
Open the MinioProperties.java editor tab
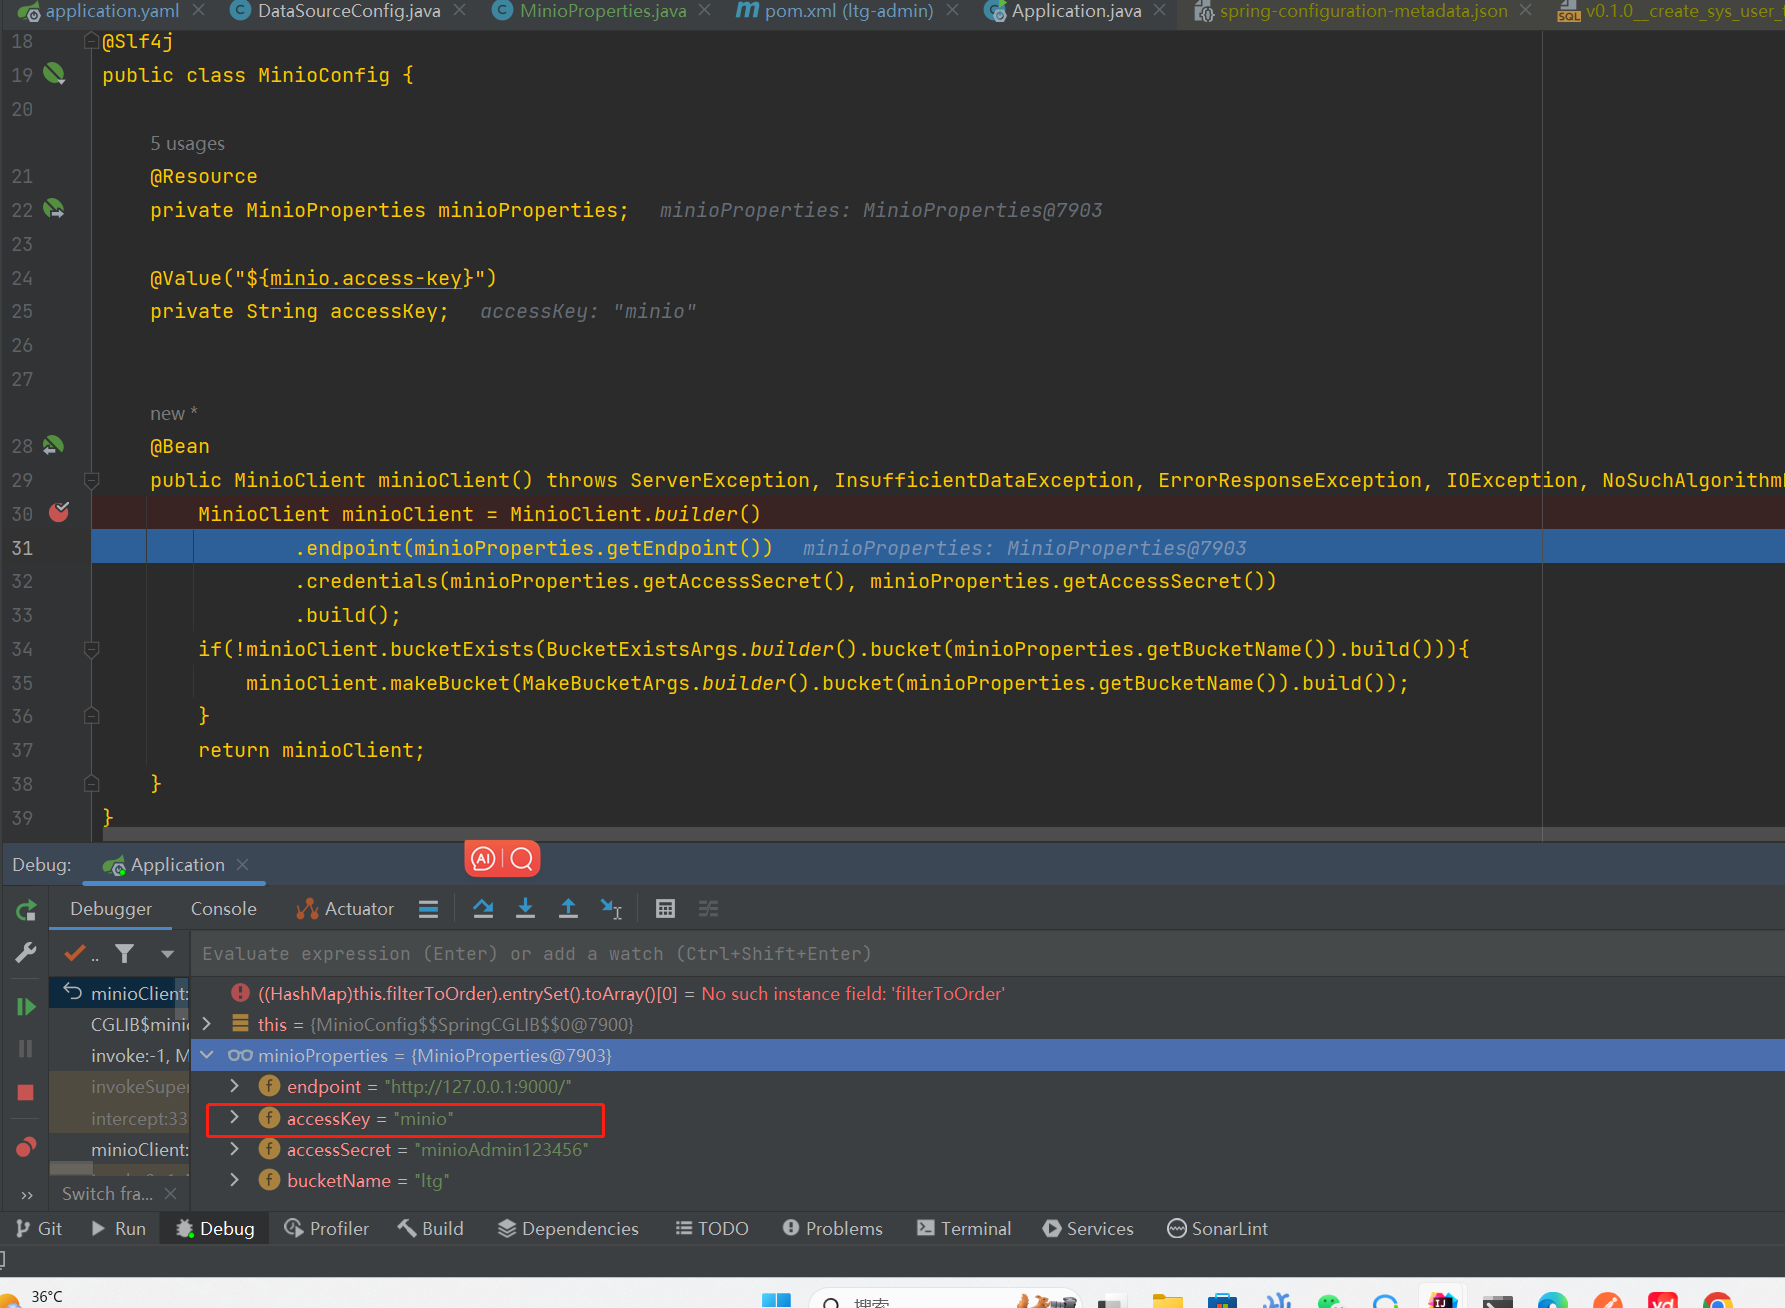[597, 12]
